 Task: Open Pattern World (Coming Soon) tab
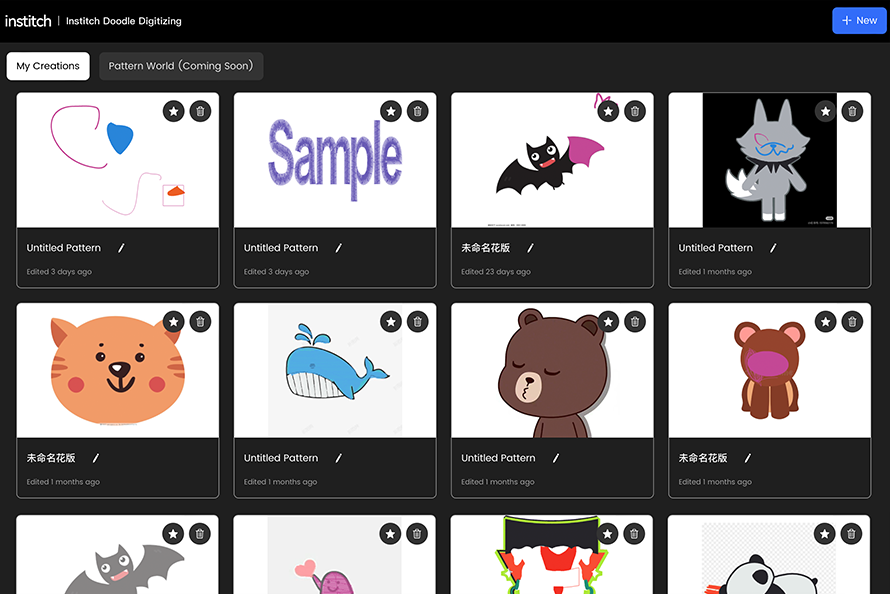point(181,66)
